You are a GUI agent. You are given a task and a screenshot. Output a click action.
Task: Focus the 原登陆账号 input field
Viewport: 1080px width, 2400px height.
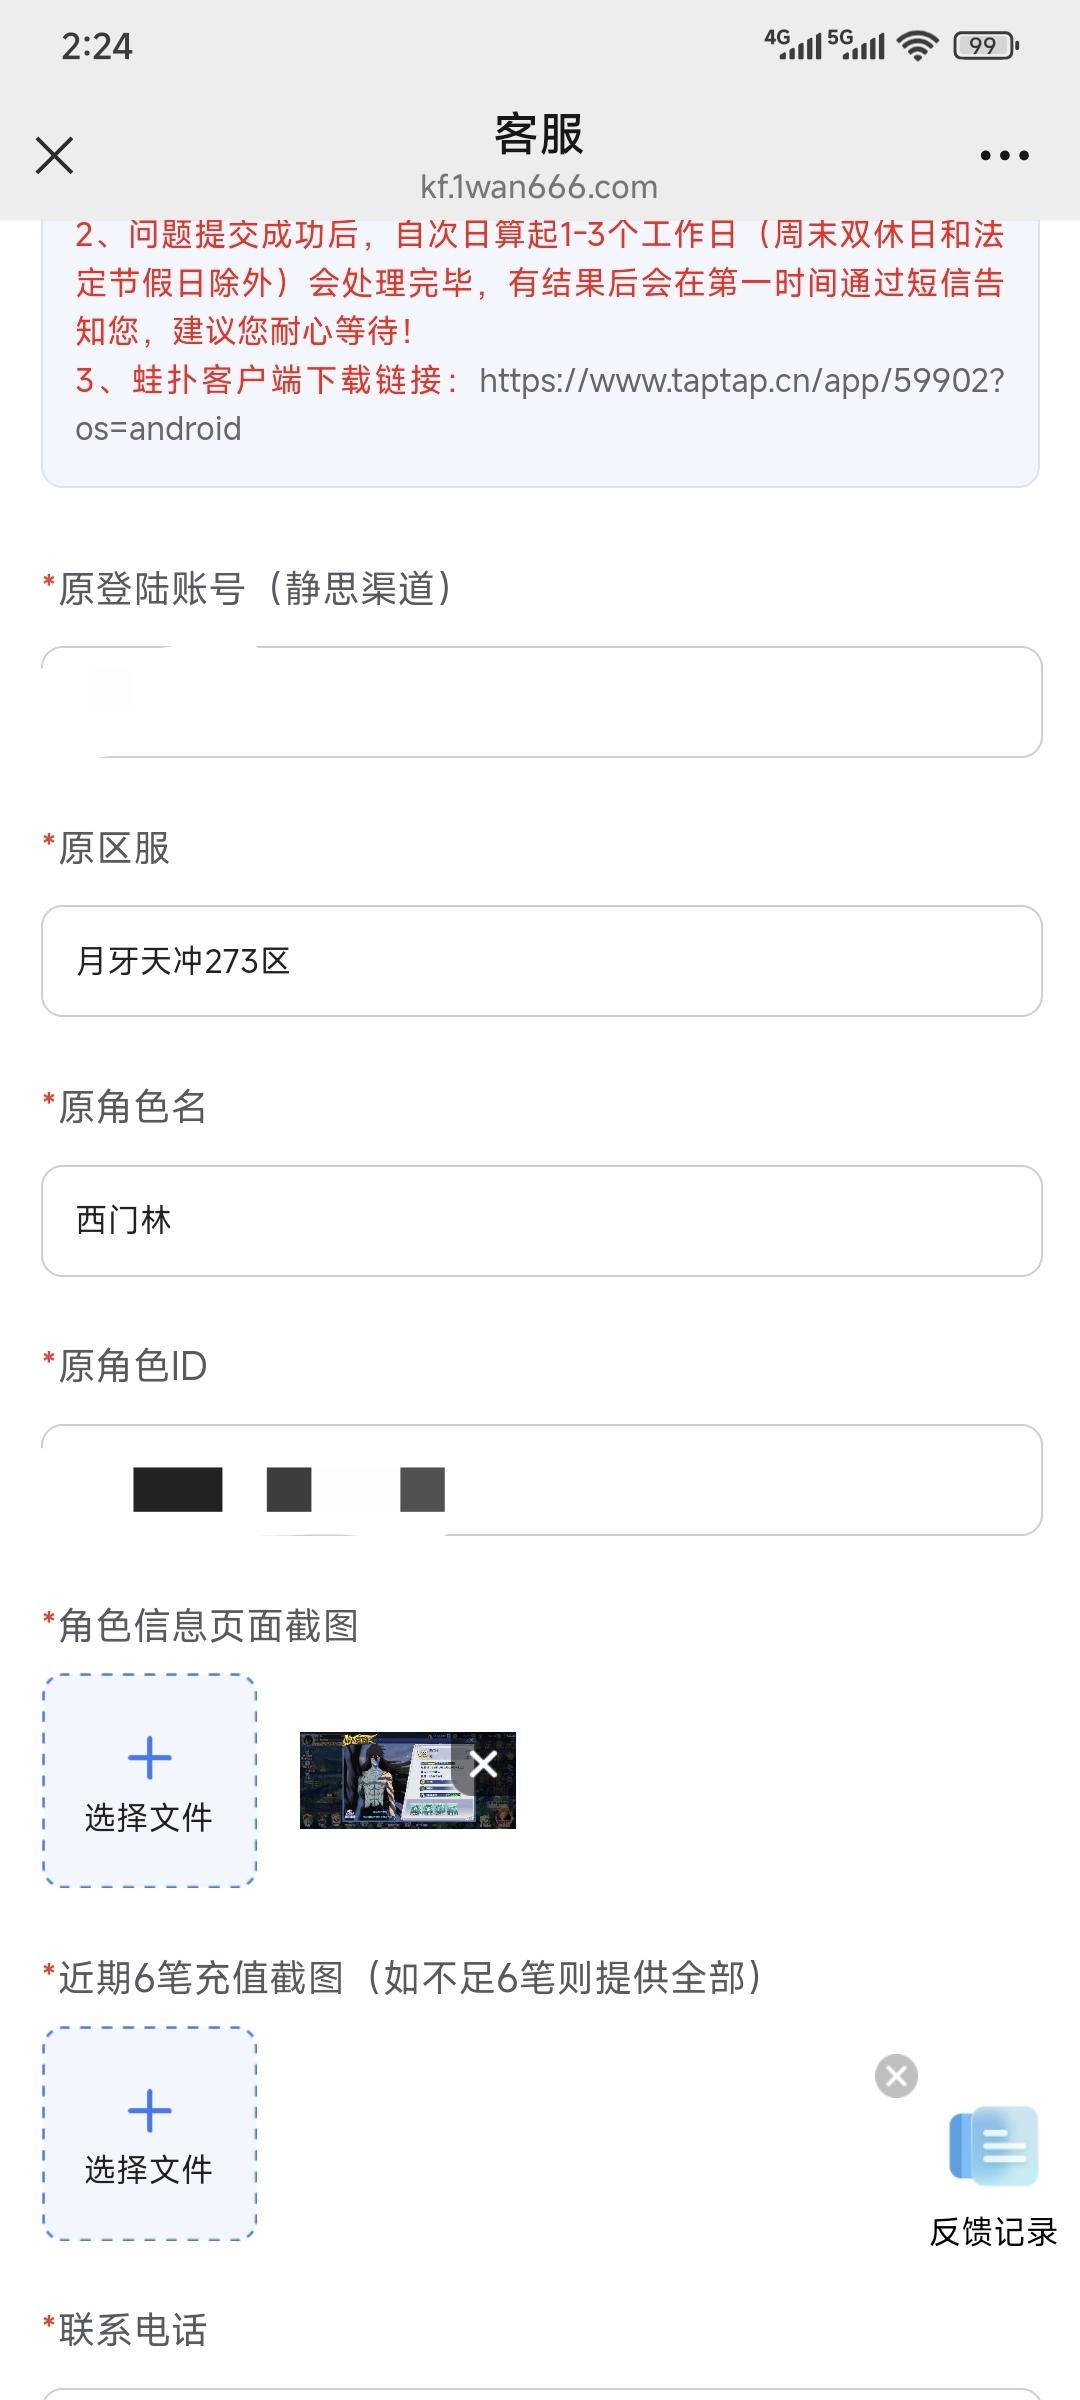tap(541, 702)
